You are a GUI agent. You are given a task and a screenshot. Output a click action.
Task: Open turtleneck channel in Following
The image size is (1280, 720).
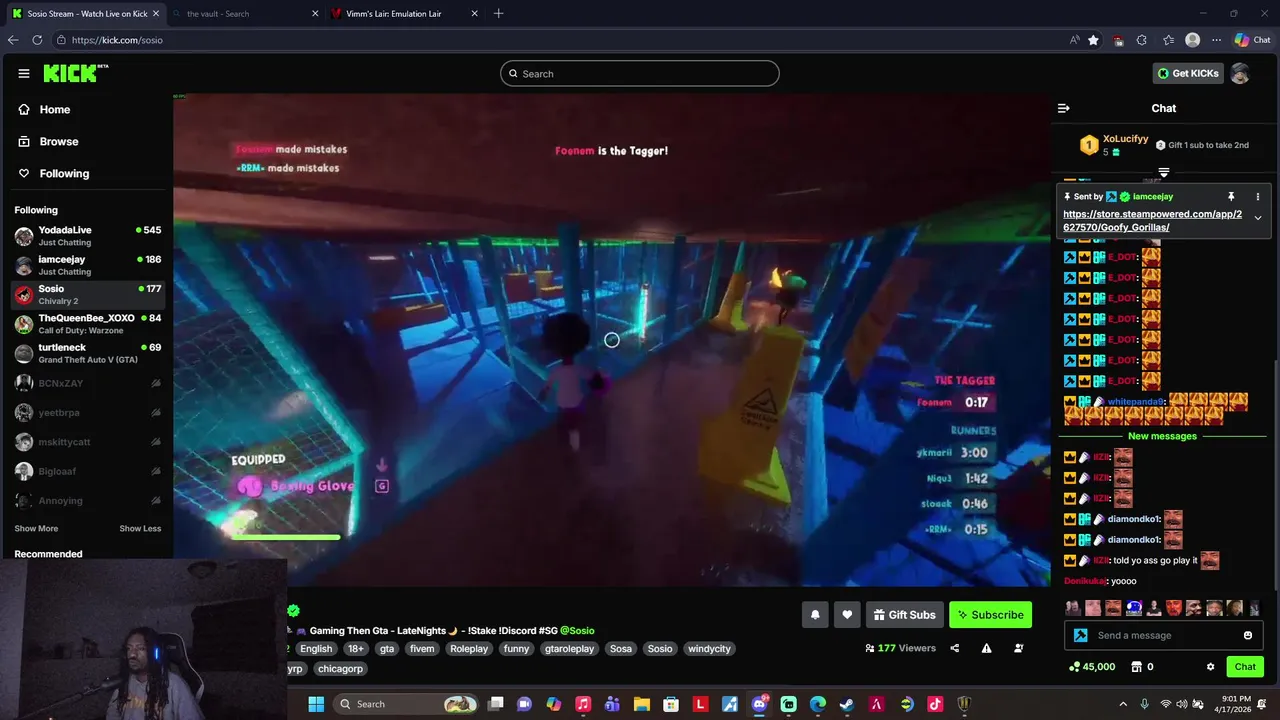[87, 353]
